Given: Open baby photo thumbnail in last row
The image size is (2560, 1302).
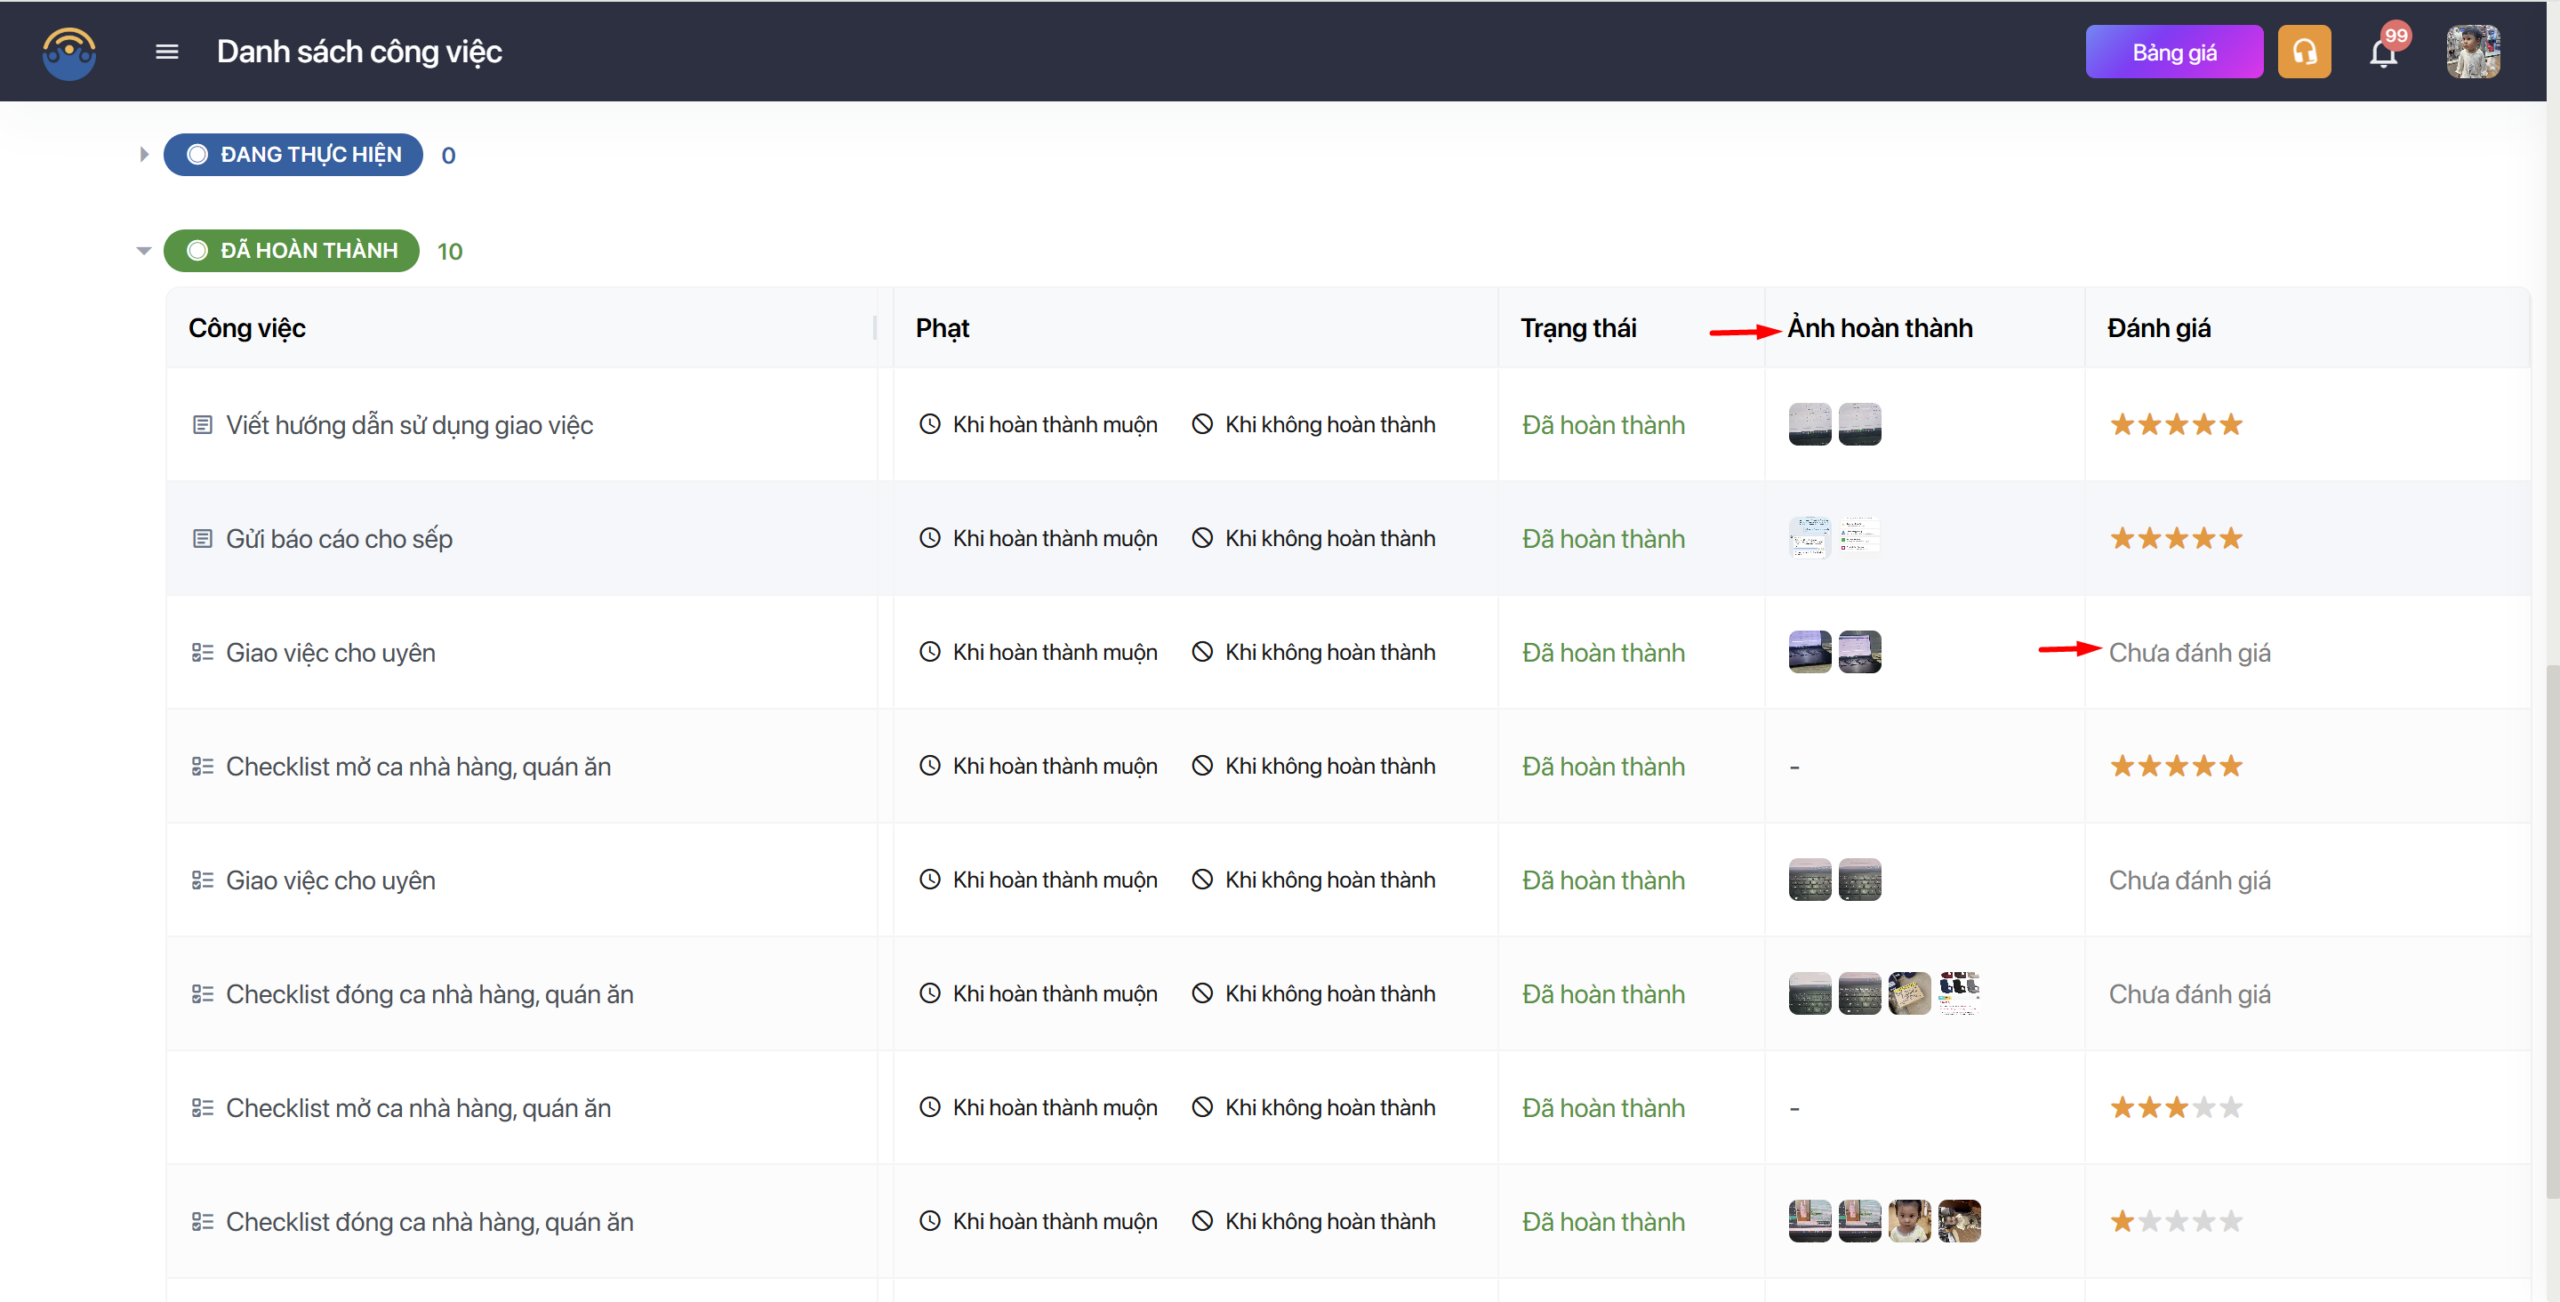Looking at the screenshot, I should [x=1909, y=1221].
